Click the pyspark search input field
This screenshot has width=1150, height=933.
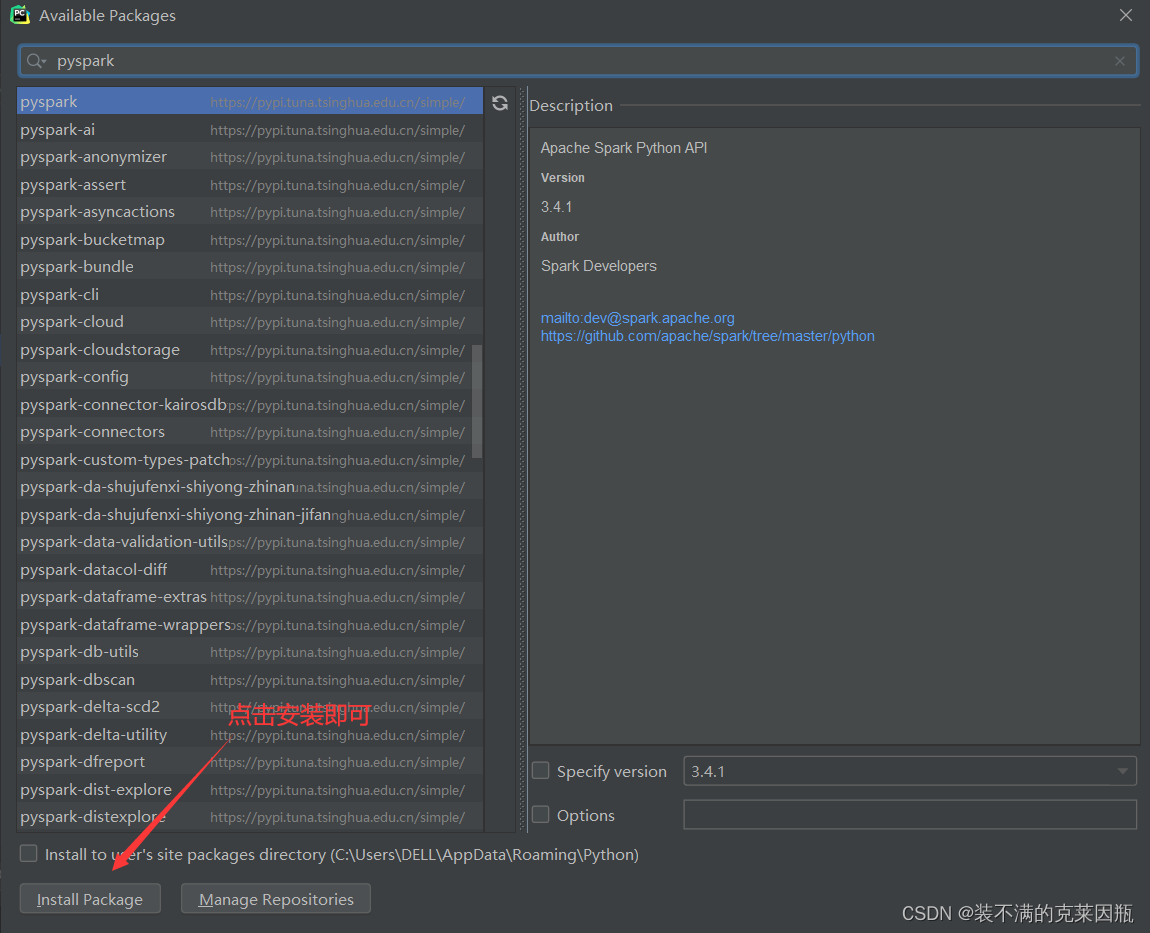coord(578,61)
